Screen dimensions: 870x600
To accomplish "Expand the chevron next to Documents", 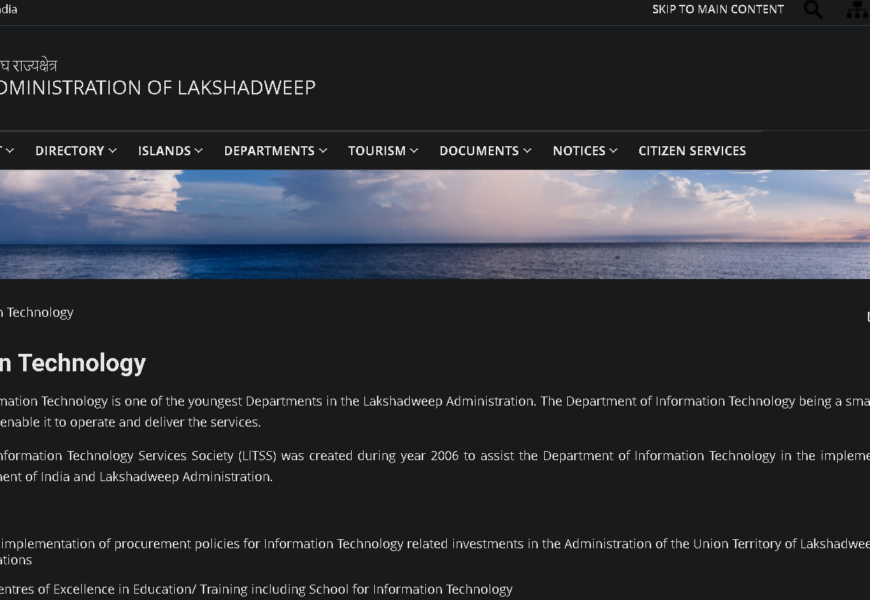I will 527,151.
